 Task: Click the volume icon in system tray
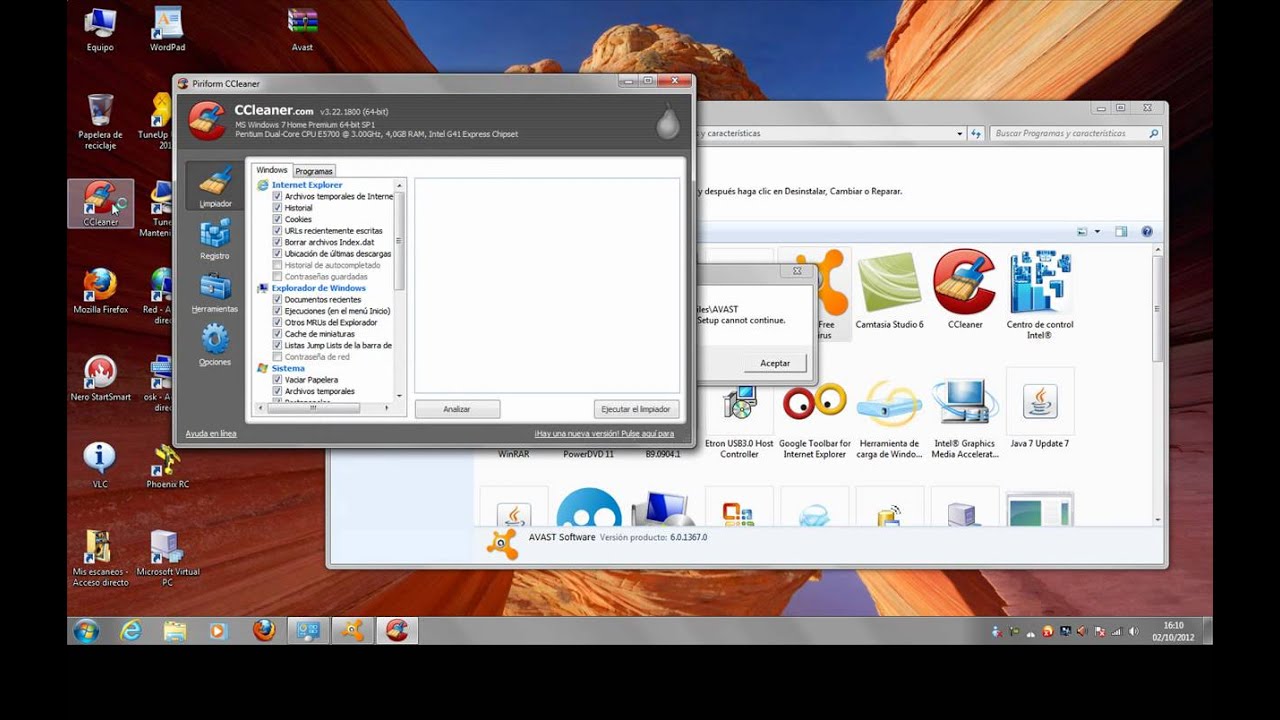(x=1133, y=631)
